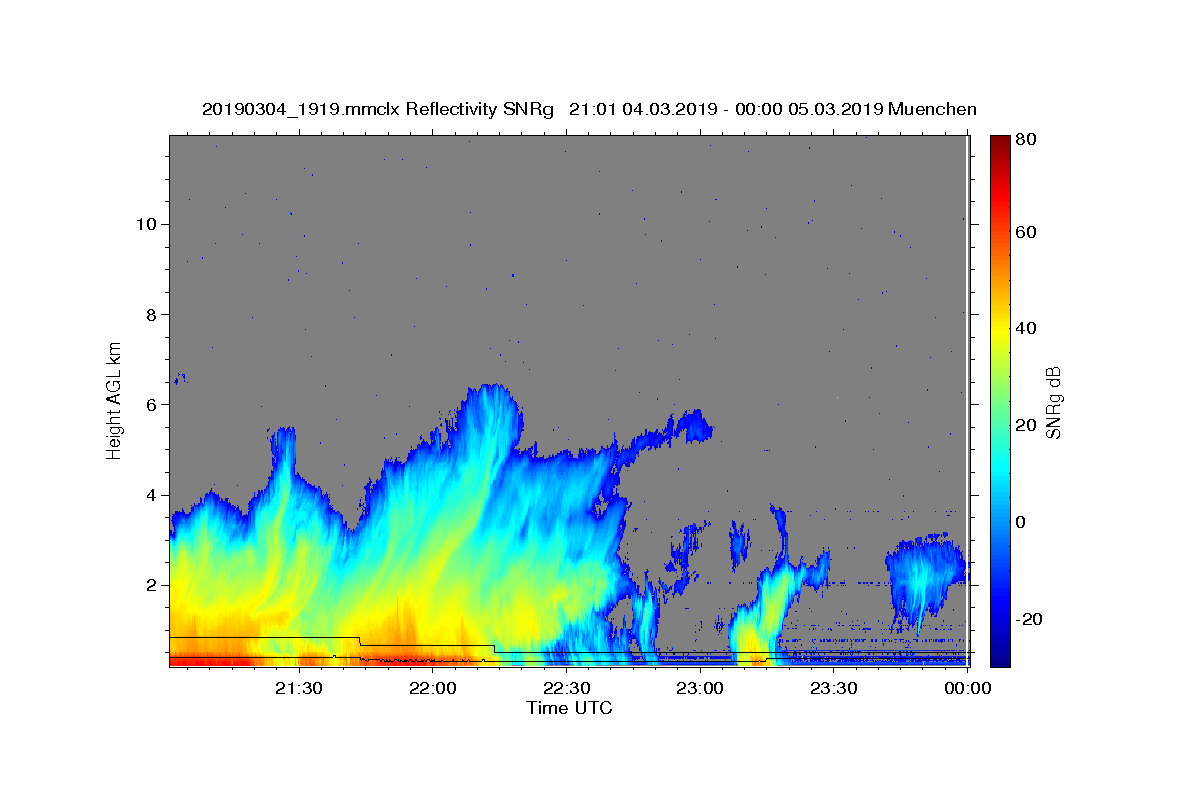Screen dimensions: 1200x800
Task: Click the 23:30 time tick label
Action: click(833, 688)
